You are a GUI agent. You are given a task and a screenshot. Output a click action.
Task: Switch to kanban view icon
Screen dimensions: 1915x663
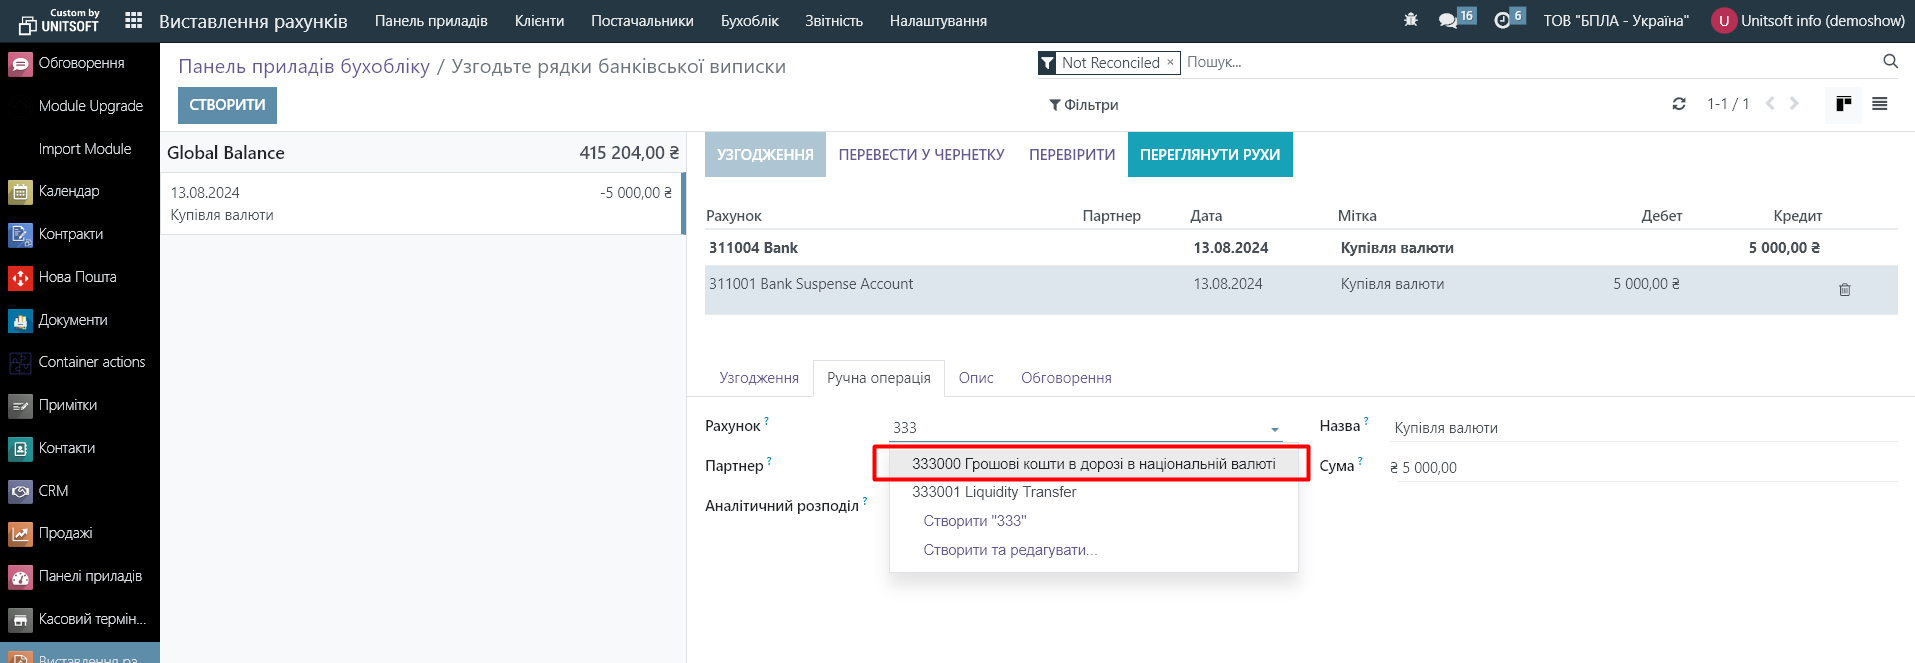click(1844, 104)
